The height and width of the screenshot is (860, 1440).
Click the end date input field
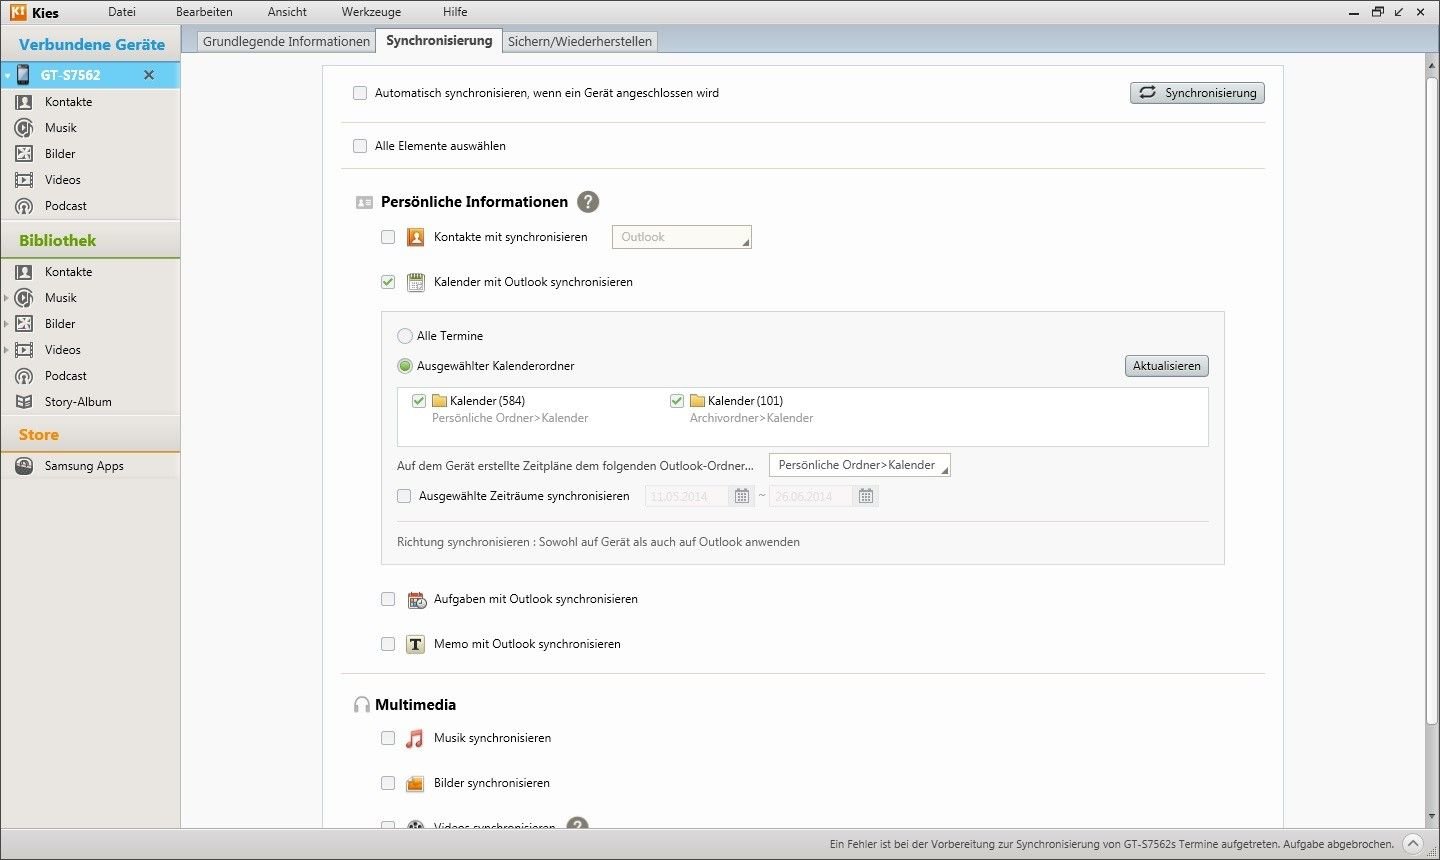[811, 496]
